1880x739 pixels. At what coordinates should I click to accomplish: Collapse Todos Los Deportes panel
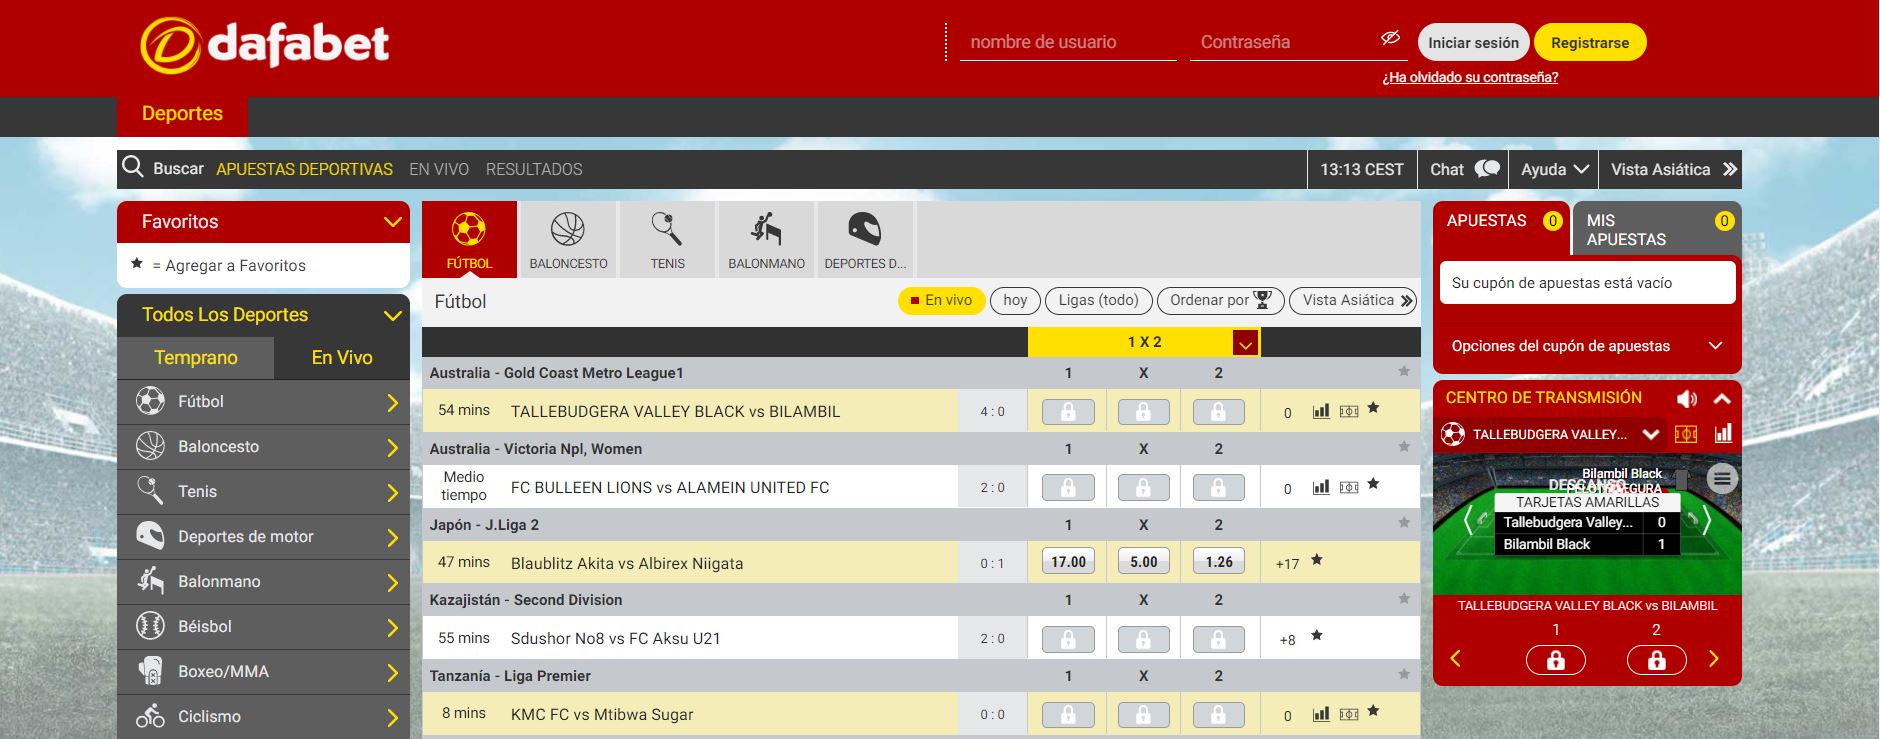click(x=393, y=315)
